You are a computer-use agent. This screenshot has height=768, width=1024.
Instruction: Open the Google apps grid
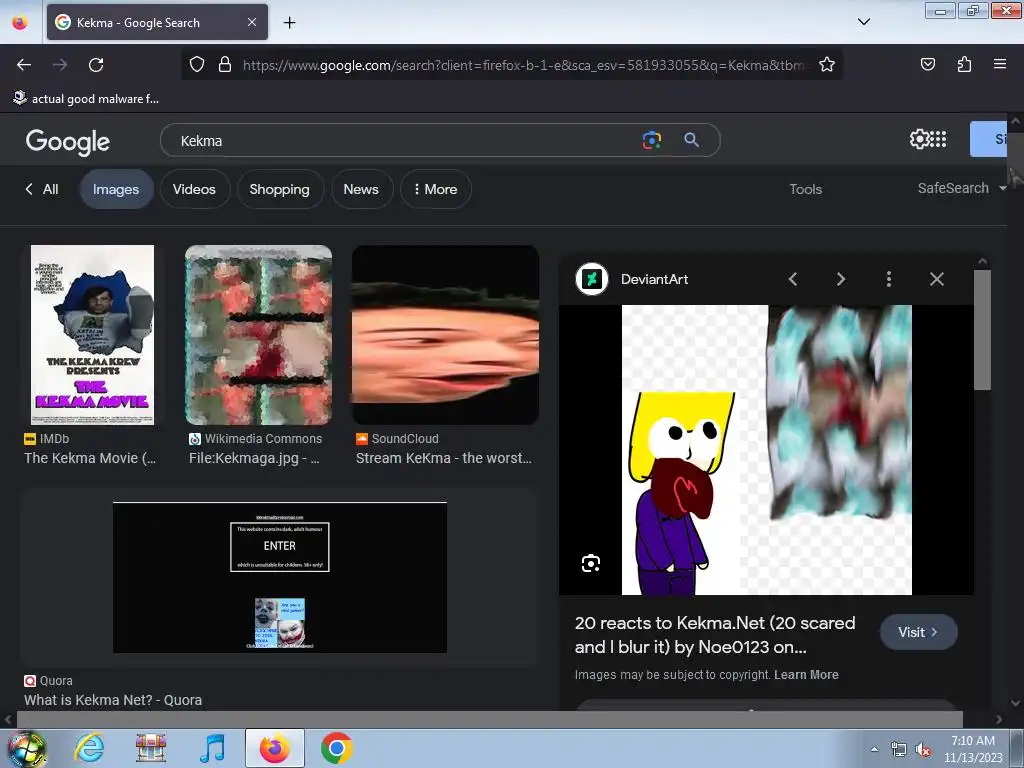pos(938,139)
